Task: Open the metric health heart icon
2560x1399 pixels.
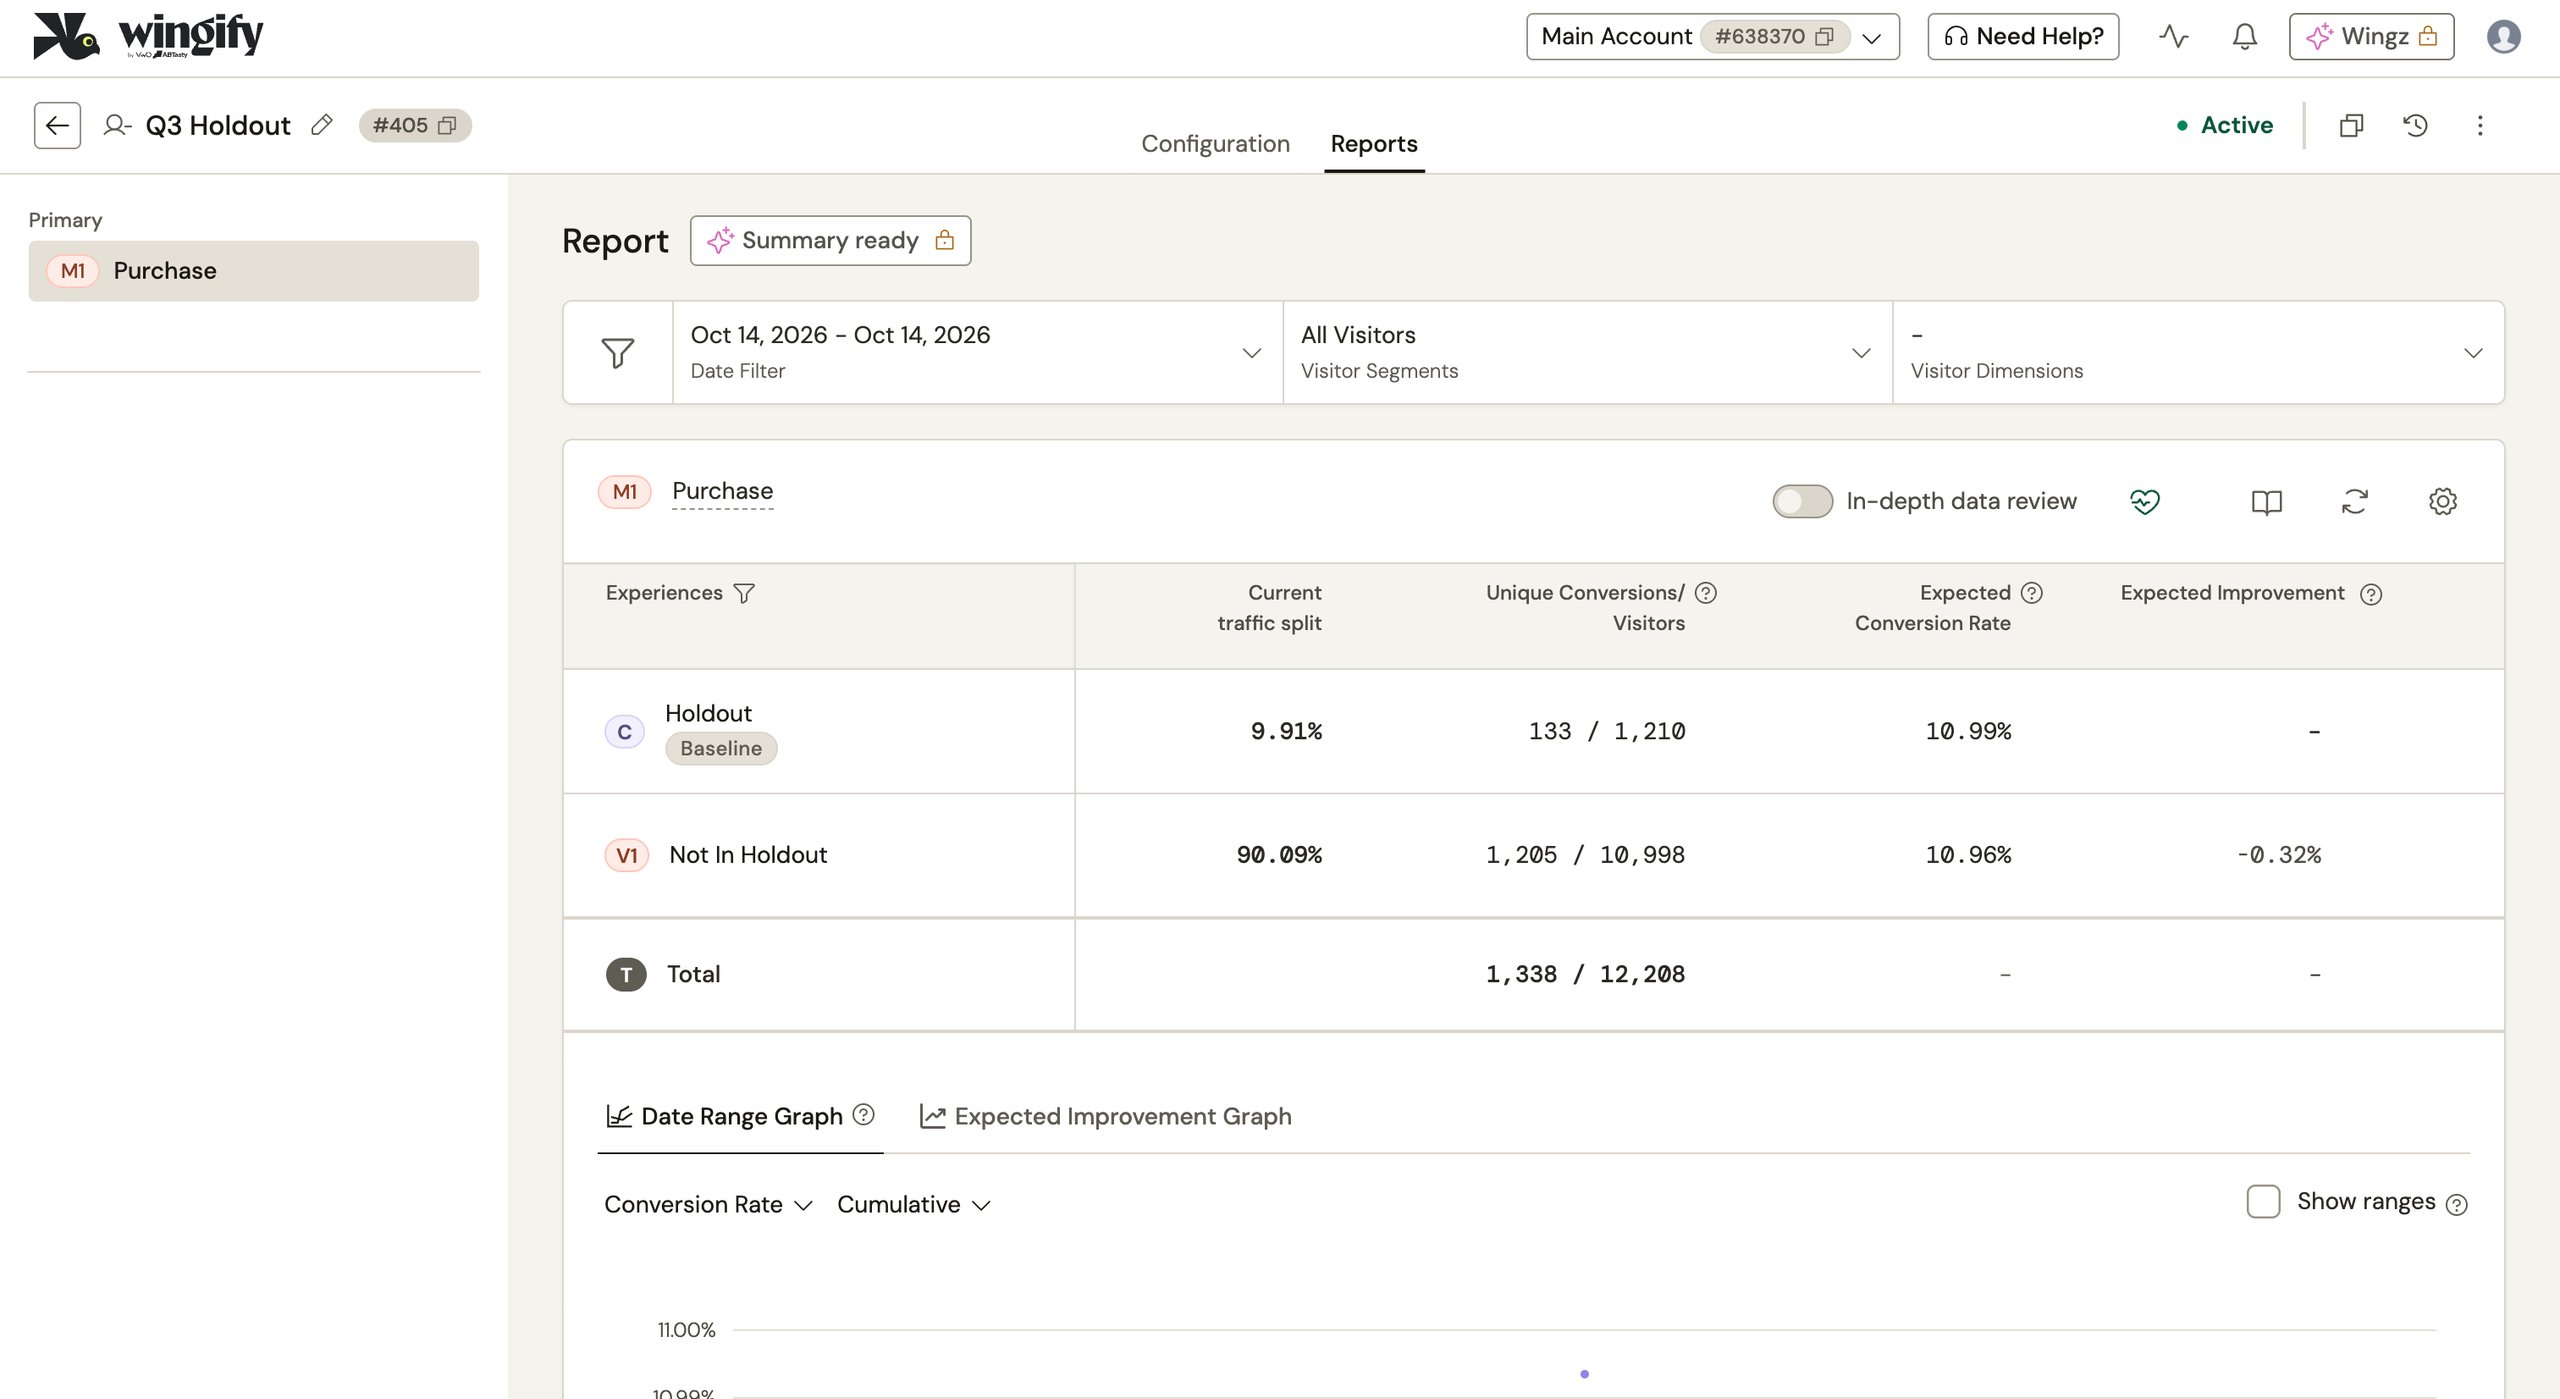Action: coord(2145,501)
